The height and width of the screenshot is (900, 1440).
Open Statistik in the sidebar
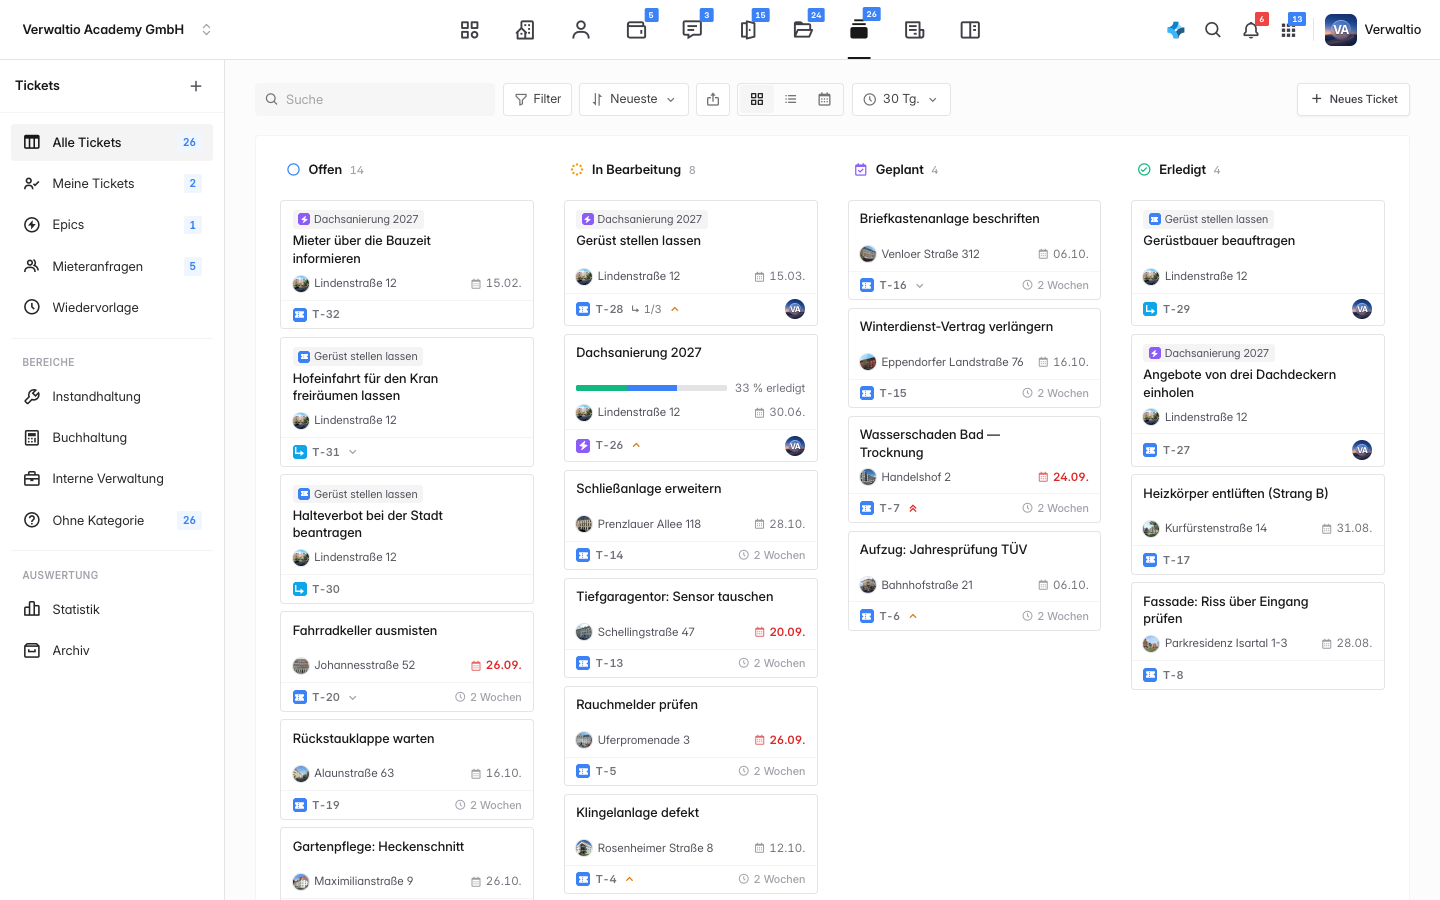pyautogui.click(x=112, y=609)
